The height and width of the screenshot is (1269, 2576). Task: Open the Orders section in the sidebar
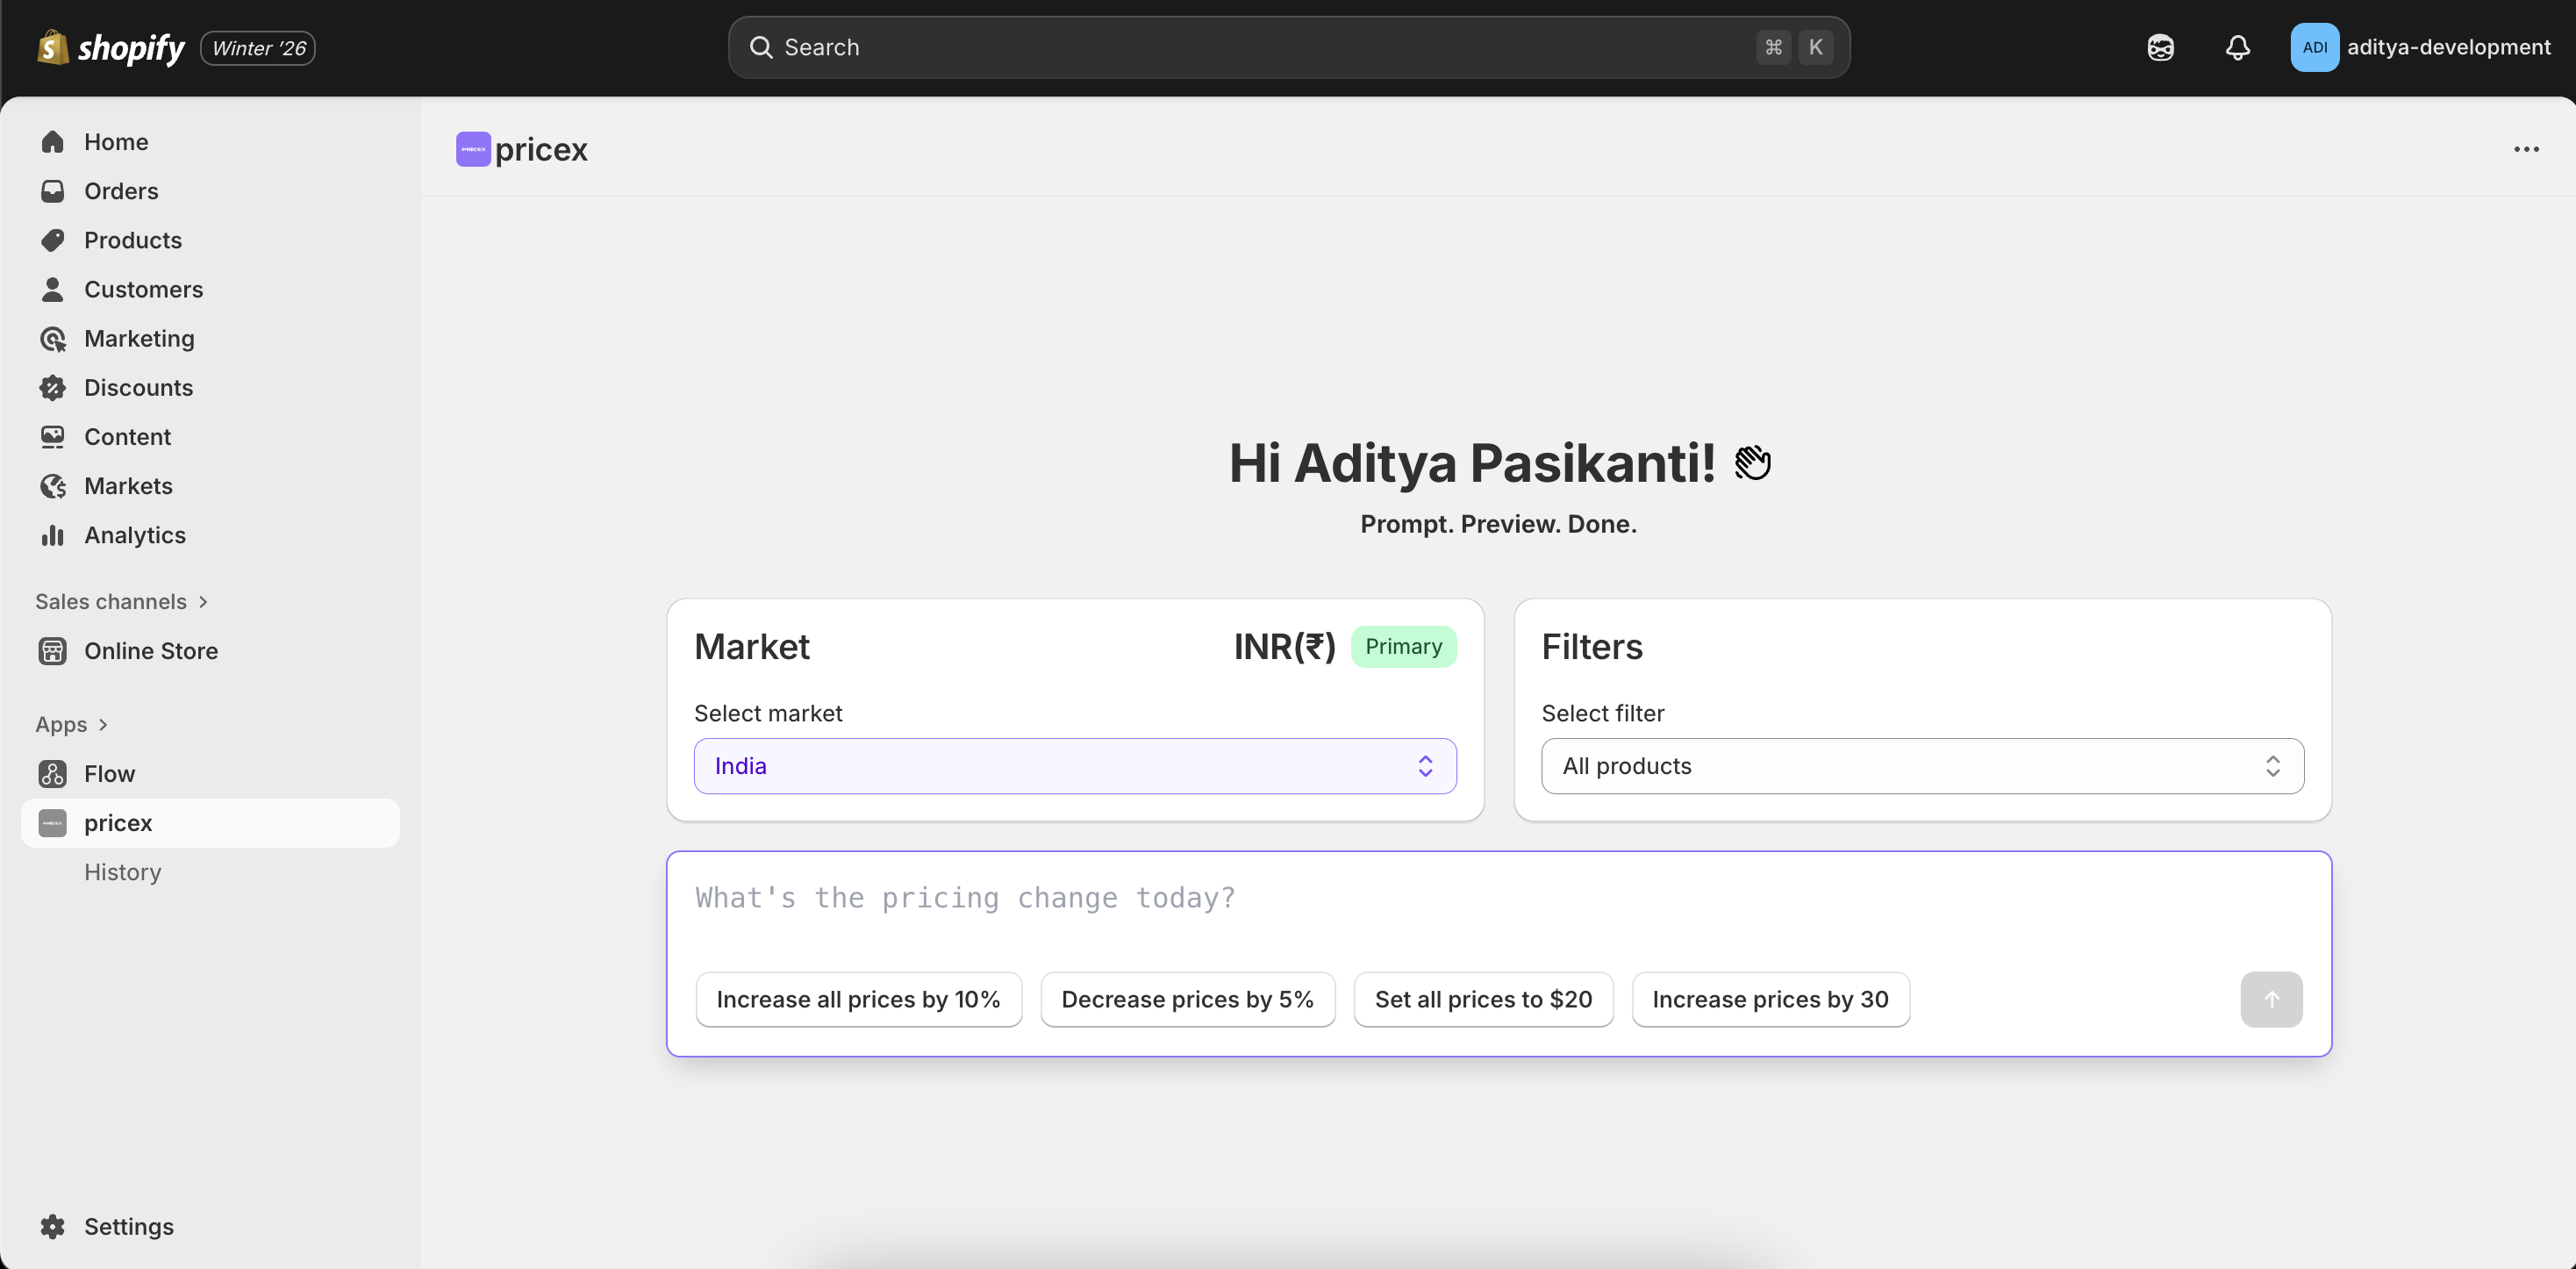point(121,191)
